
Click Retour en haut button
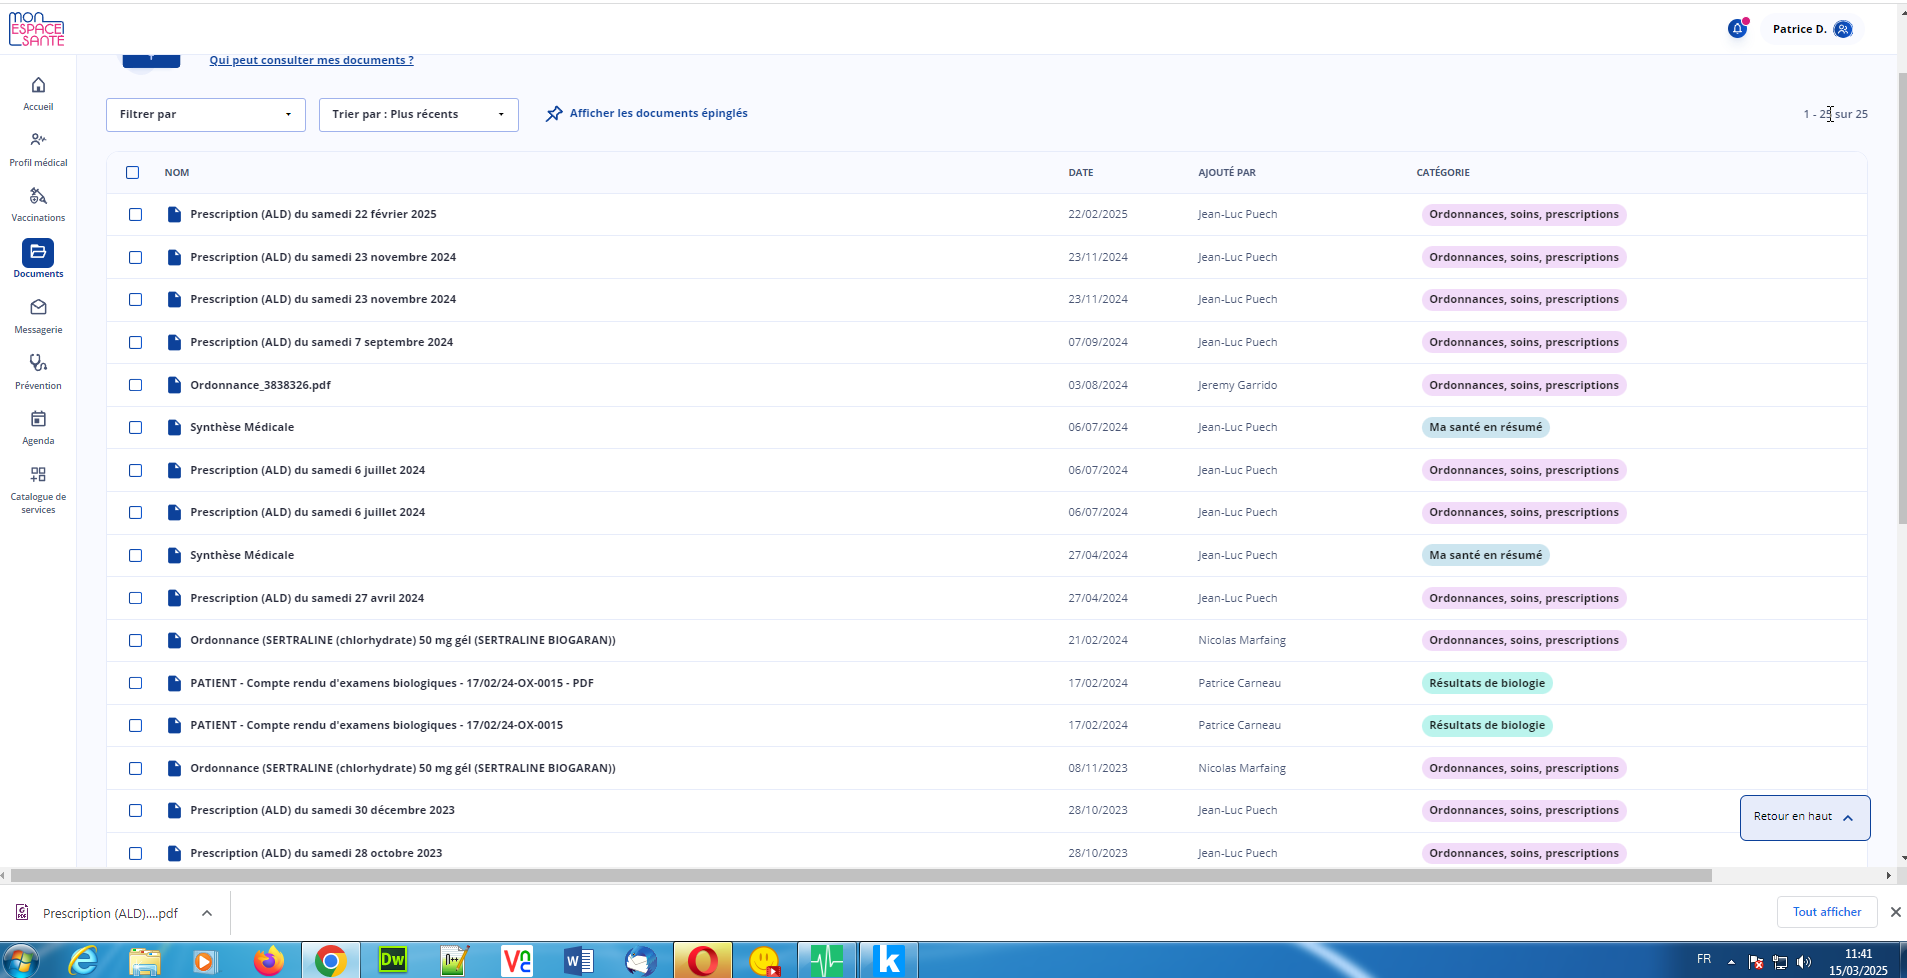[1804, 817]
